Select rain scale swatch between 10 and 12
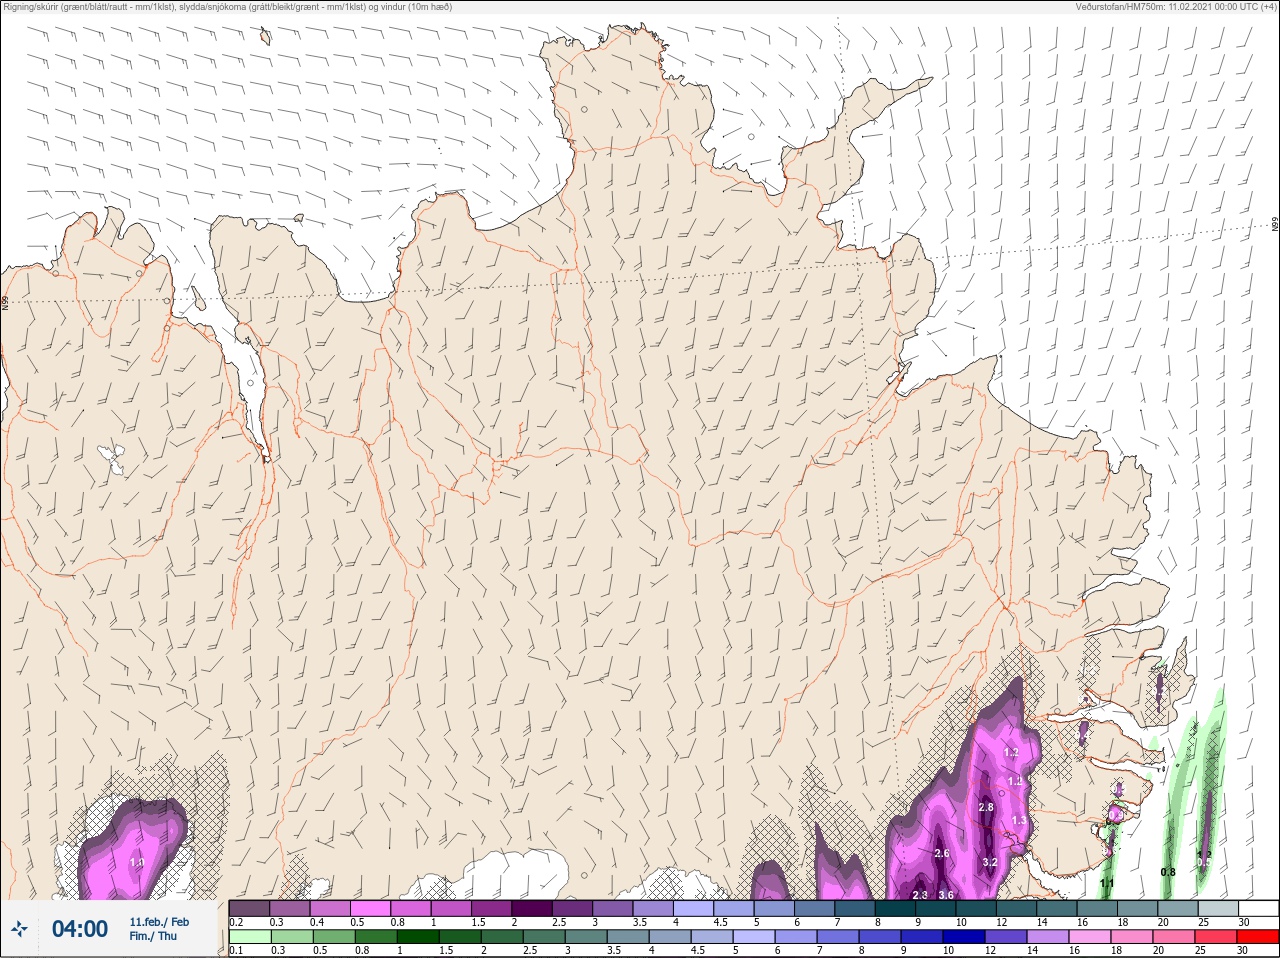The width and height of the screenshot is (1280, 958). [x=964, y=937]
